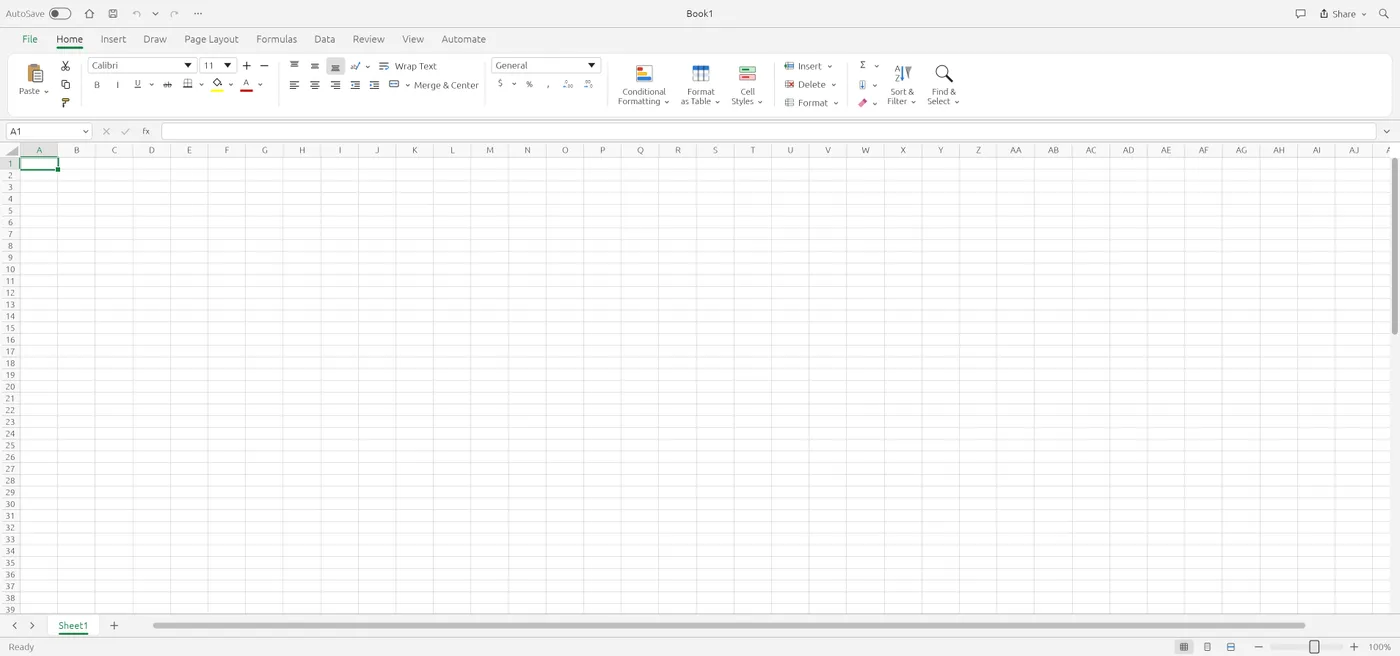Click the Clear eraser icon
This screenshot has height=656, width=1400.
click(863, 103)
